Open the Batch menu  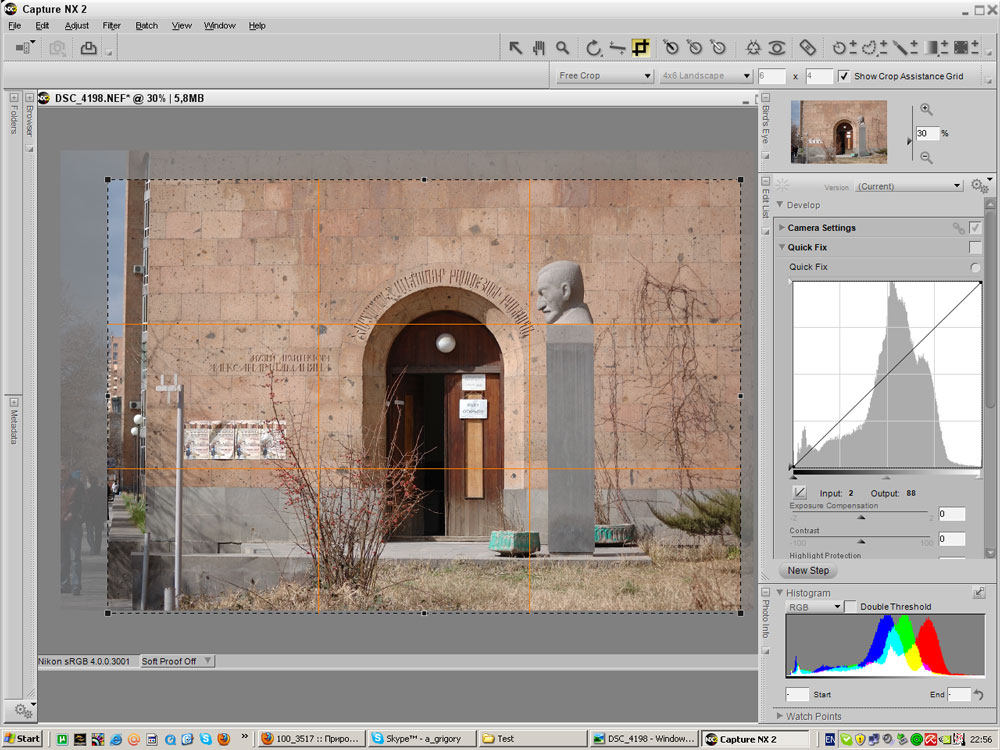(x=146, y=25)
